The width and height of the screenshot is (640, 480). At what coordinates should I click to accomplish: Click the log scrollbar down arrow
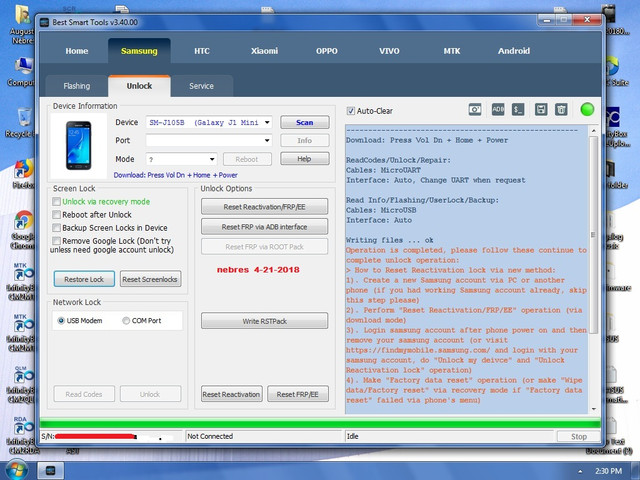pos(593,409)
